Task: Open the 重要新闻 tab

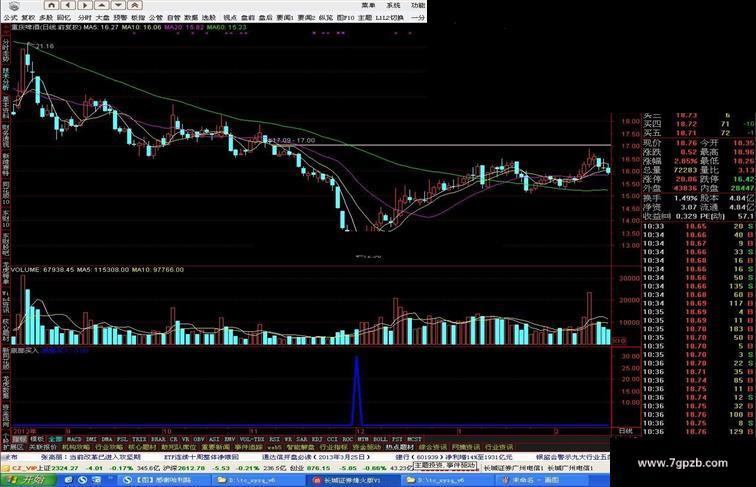Action: click(216, 447)
